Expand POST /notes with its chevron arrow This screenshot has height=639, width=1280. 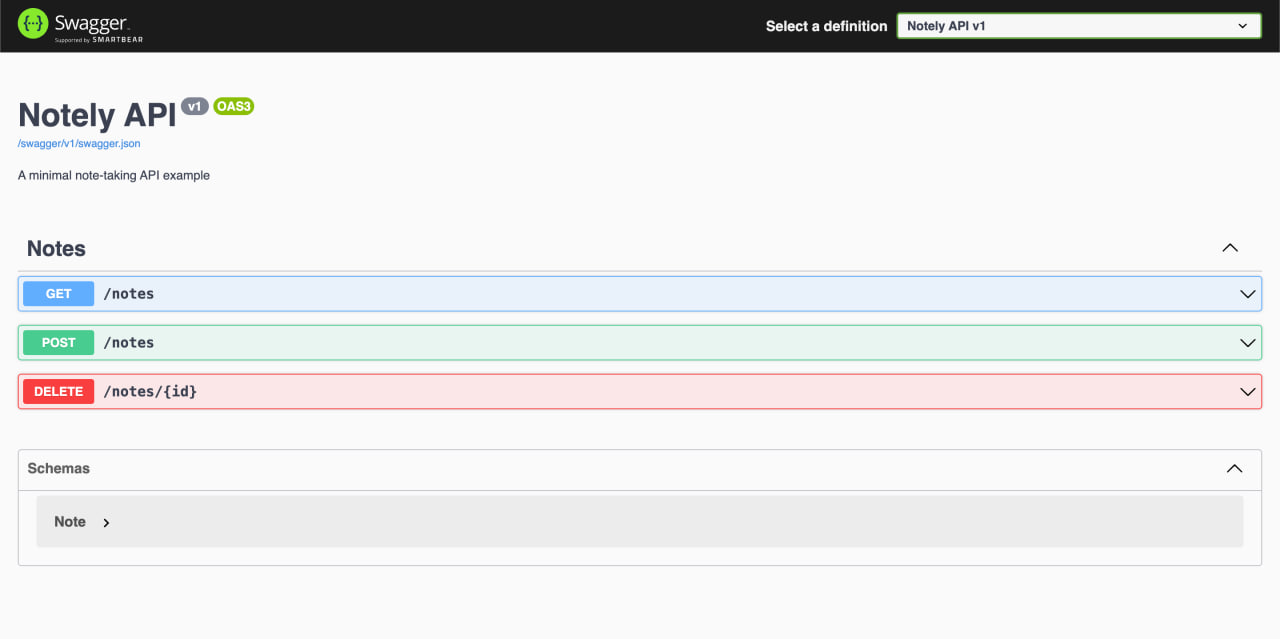pyautogui.click(x=1247, y=343)
